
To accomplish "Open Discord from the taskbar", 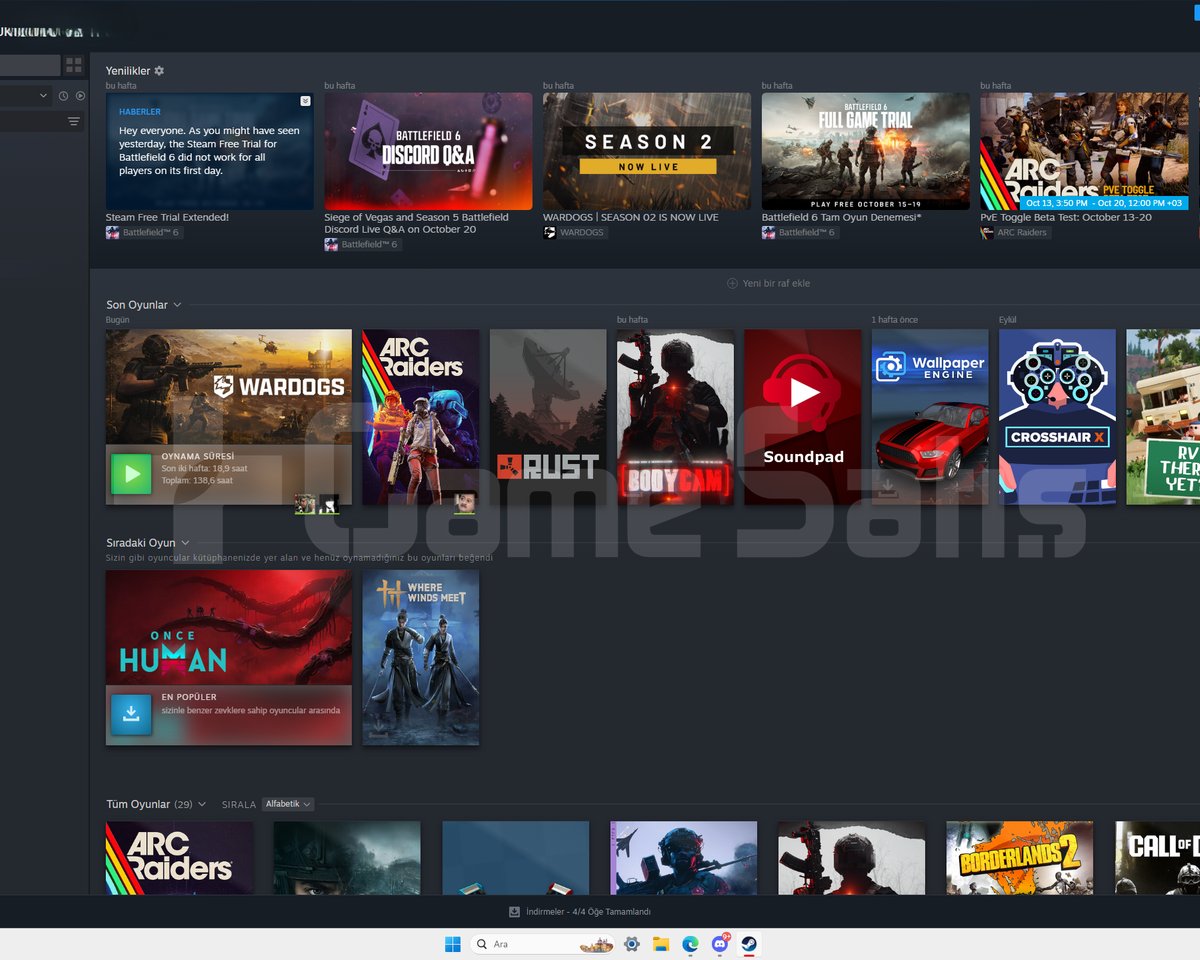I will coord(719,944).
